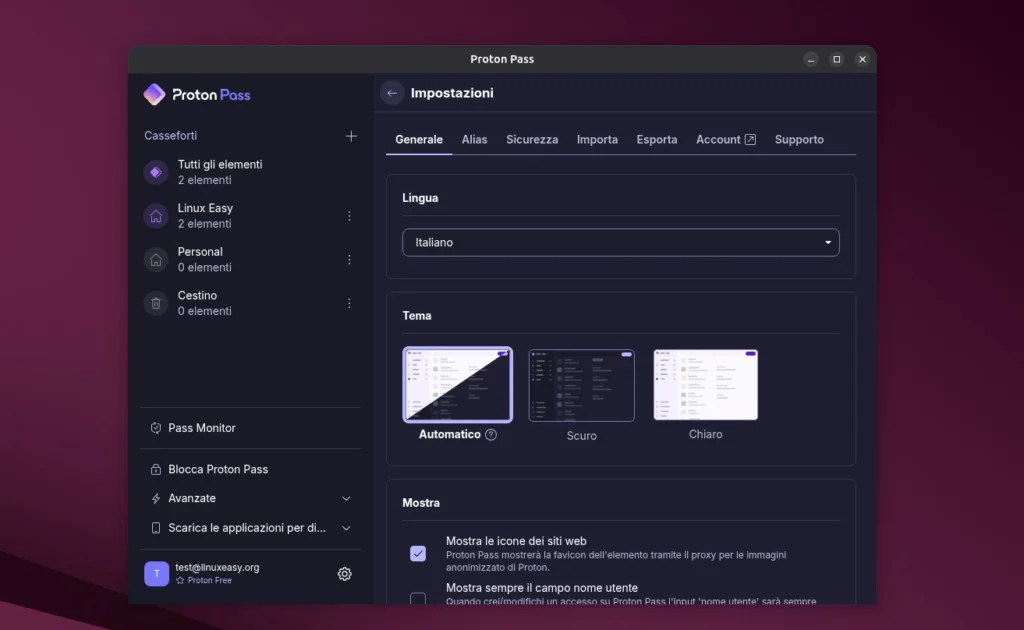Switch to the Sicurezza tab

pos(532,140)
